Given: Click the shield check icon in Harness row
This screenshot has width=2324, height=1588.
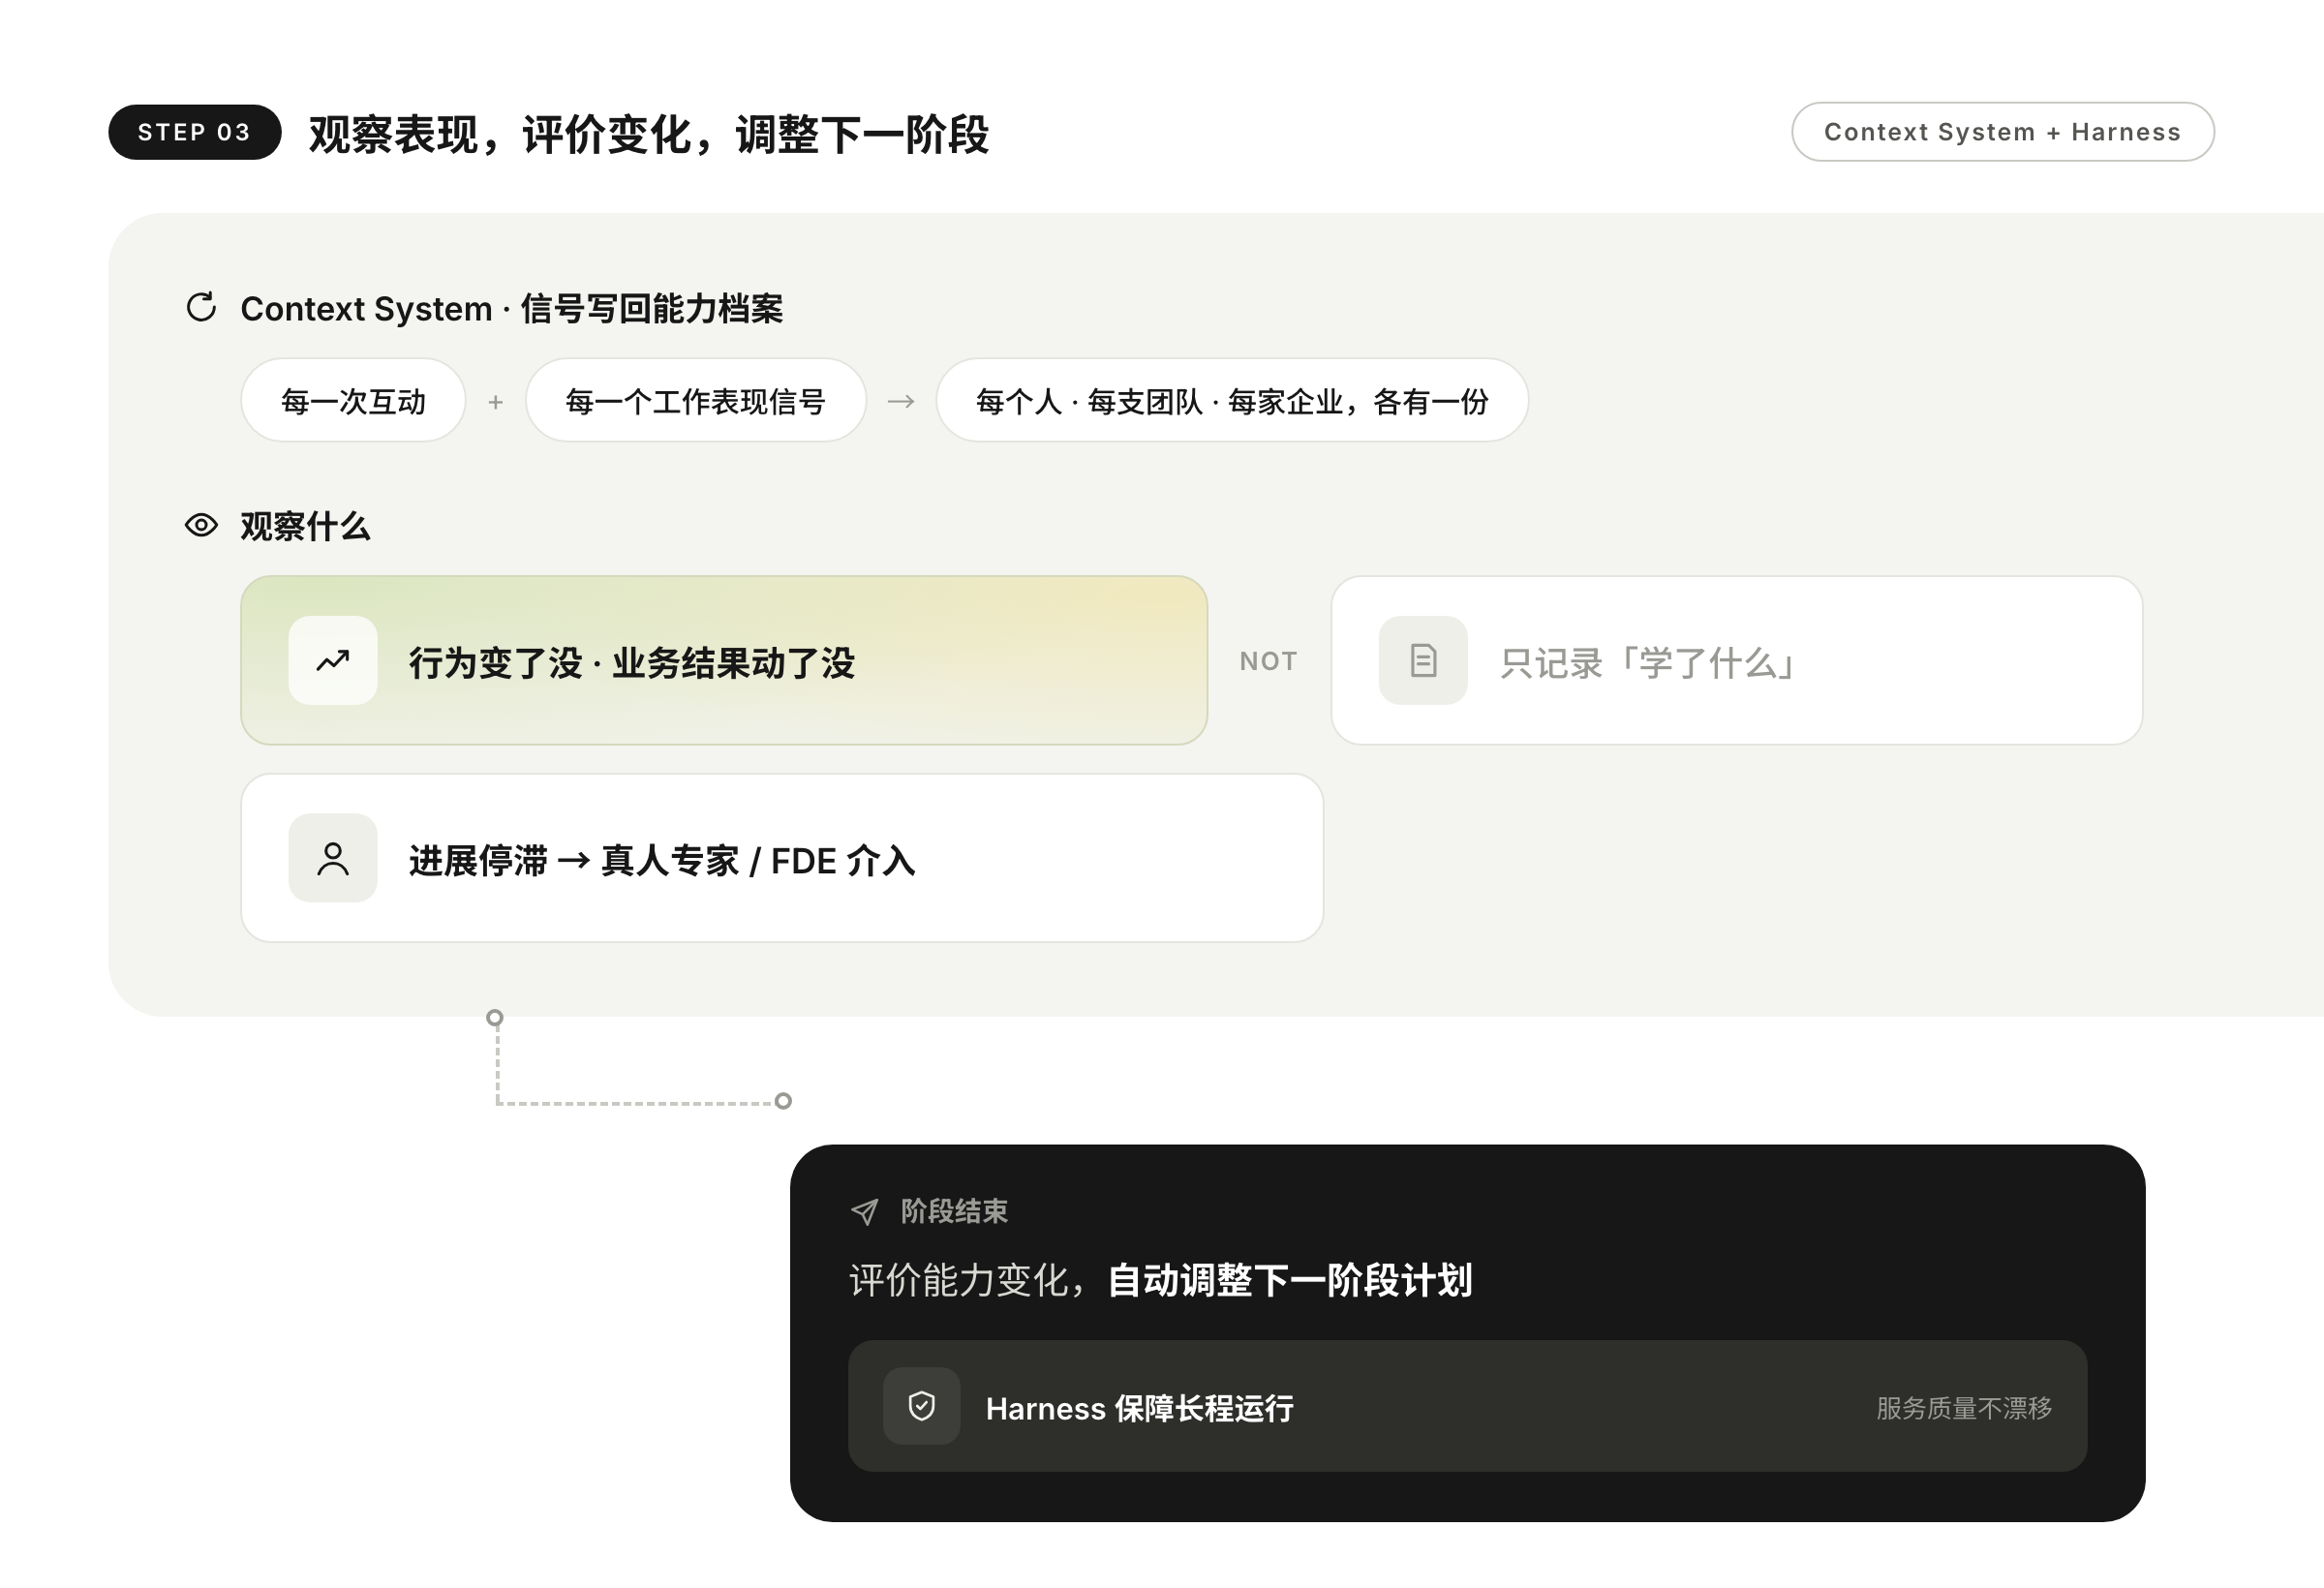Looking at the screenshot, I should coord(921,1406).
